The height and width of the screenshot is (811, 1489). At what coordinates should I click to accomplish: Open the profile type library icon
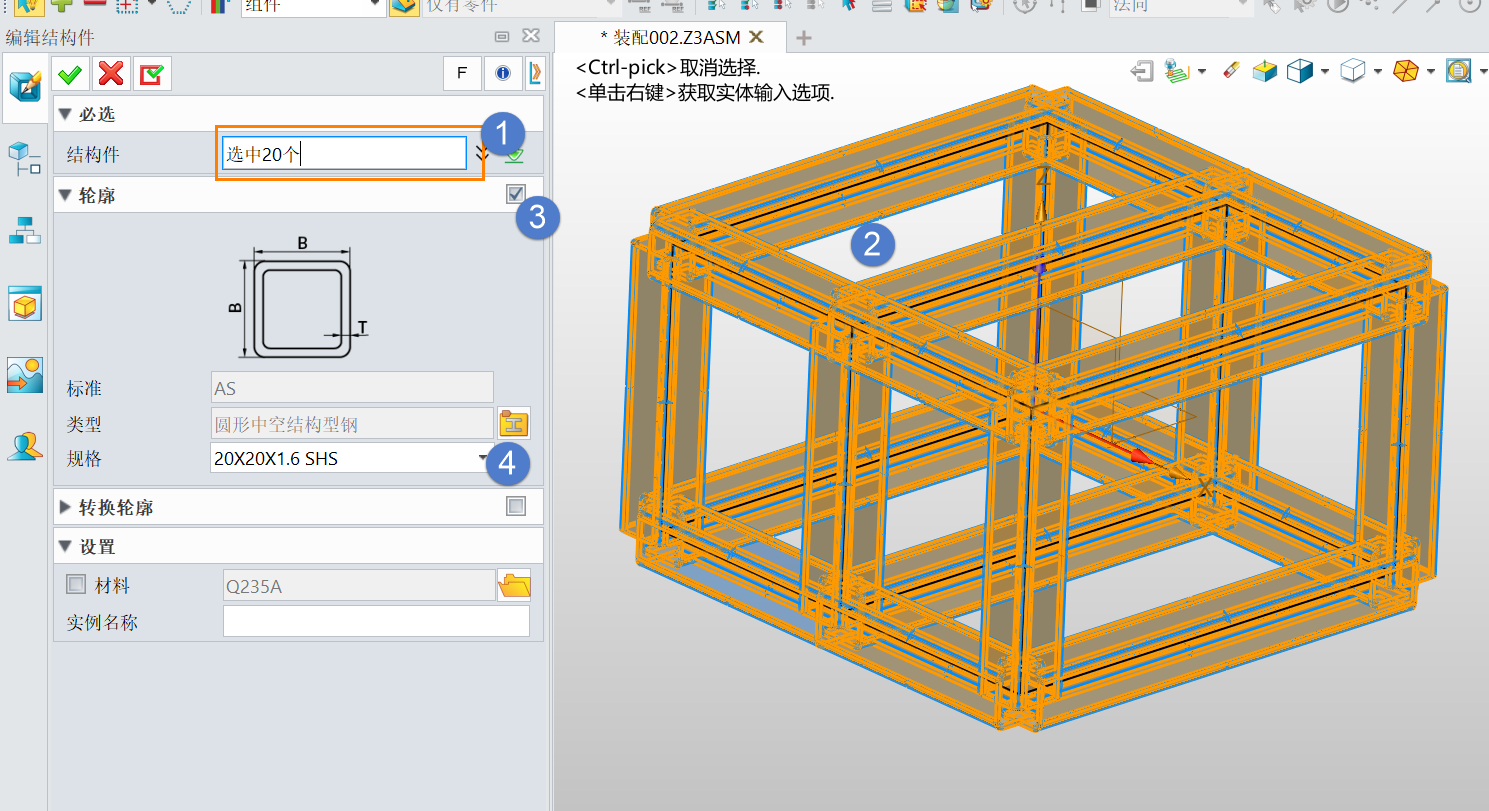[x=514, y=423]
